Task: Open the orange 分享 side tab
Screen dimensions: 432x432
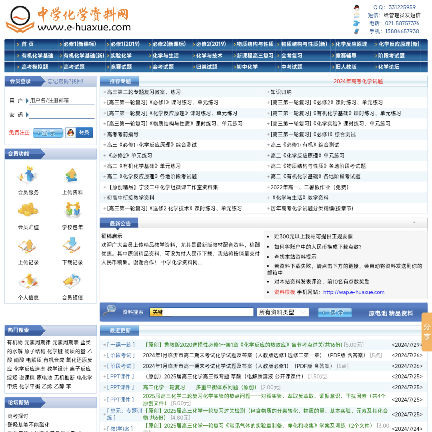Action: 427,332
